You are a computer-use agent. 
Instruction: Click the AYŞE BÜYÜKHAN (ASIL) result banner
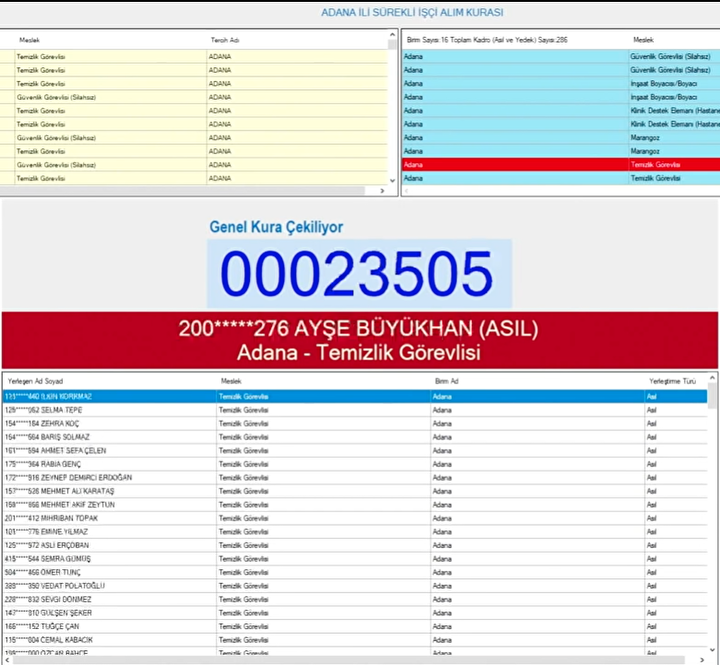[360, 340]
